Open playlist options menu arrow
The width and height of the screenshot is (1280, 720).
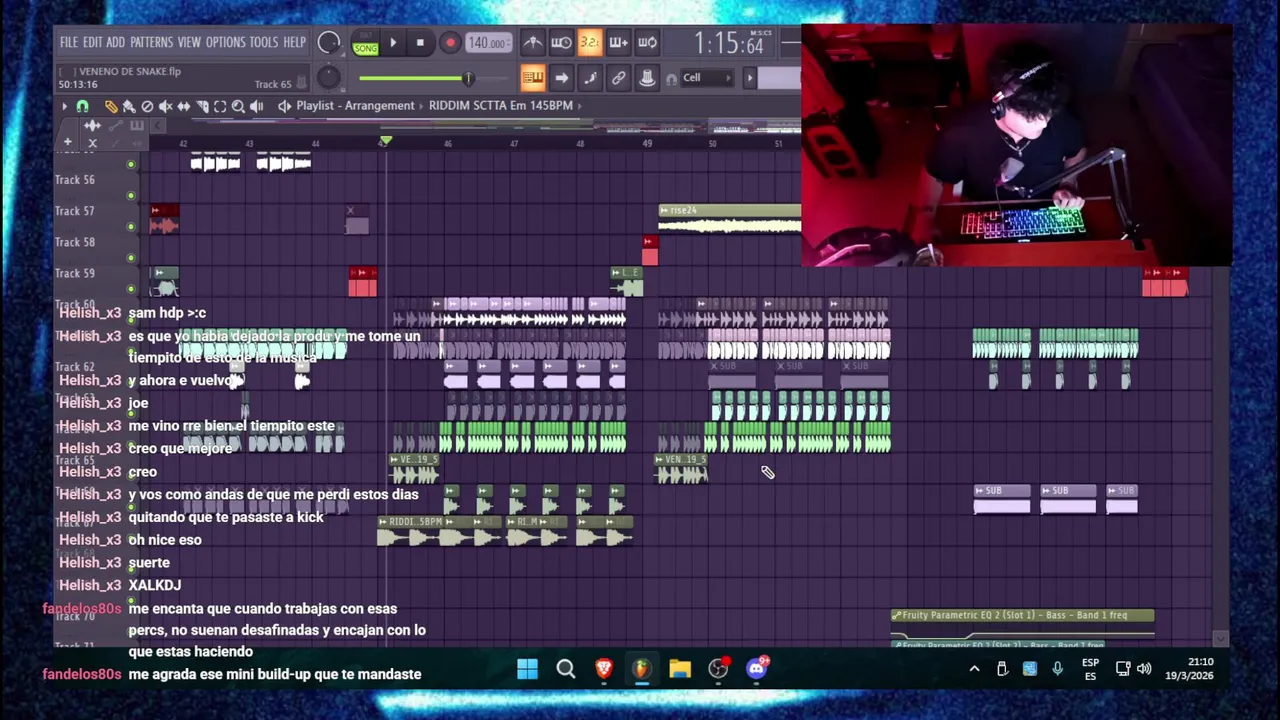[x=65, y=106]
